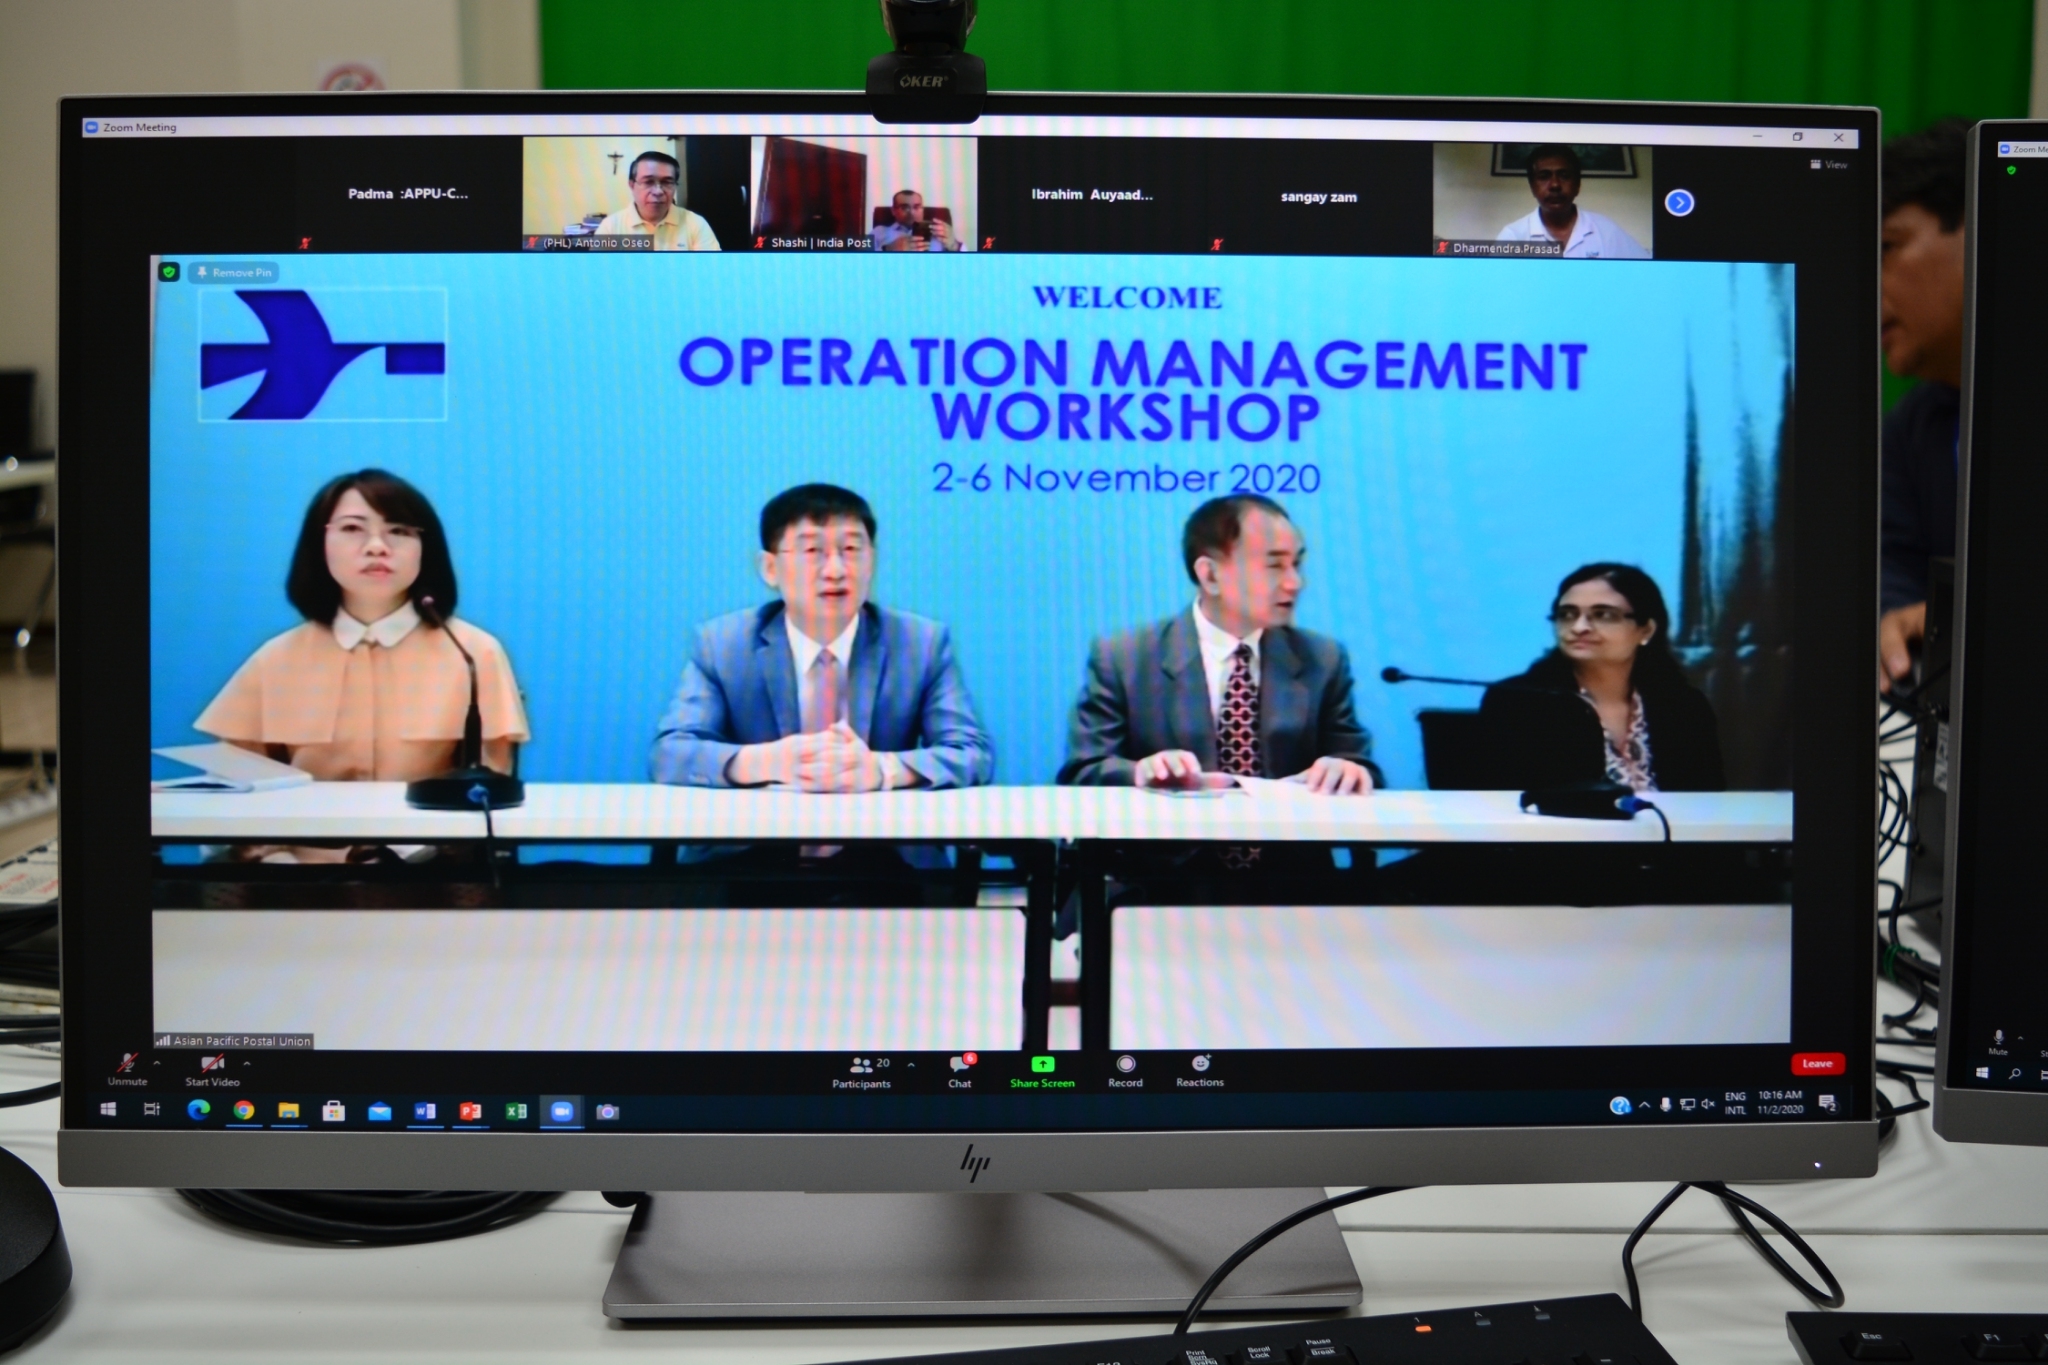Open the Windows Start menu
The height and width of the screenshot is (1365, 2048).
108,1109
